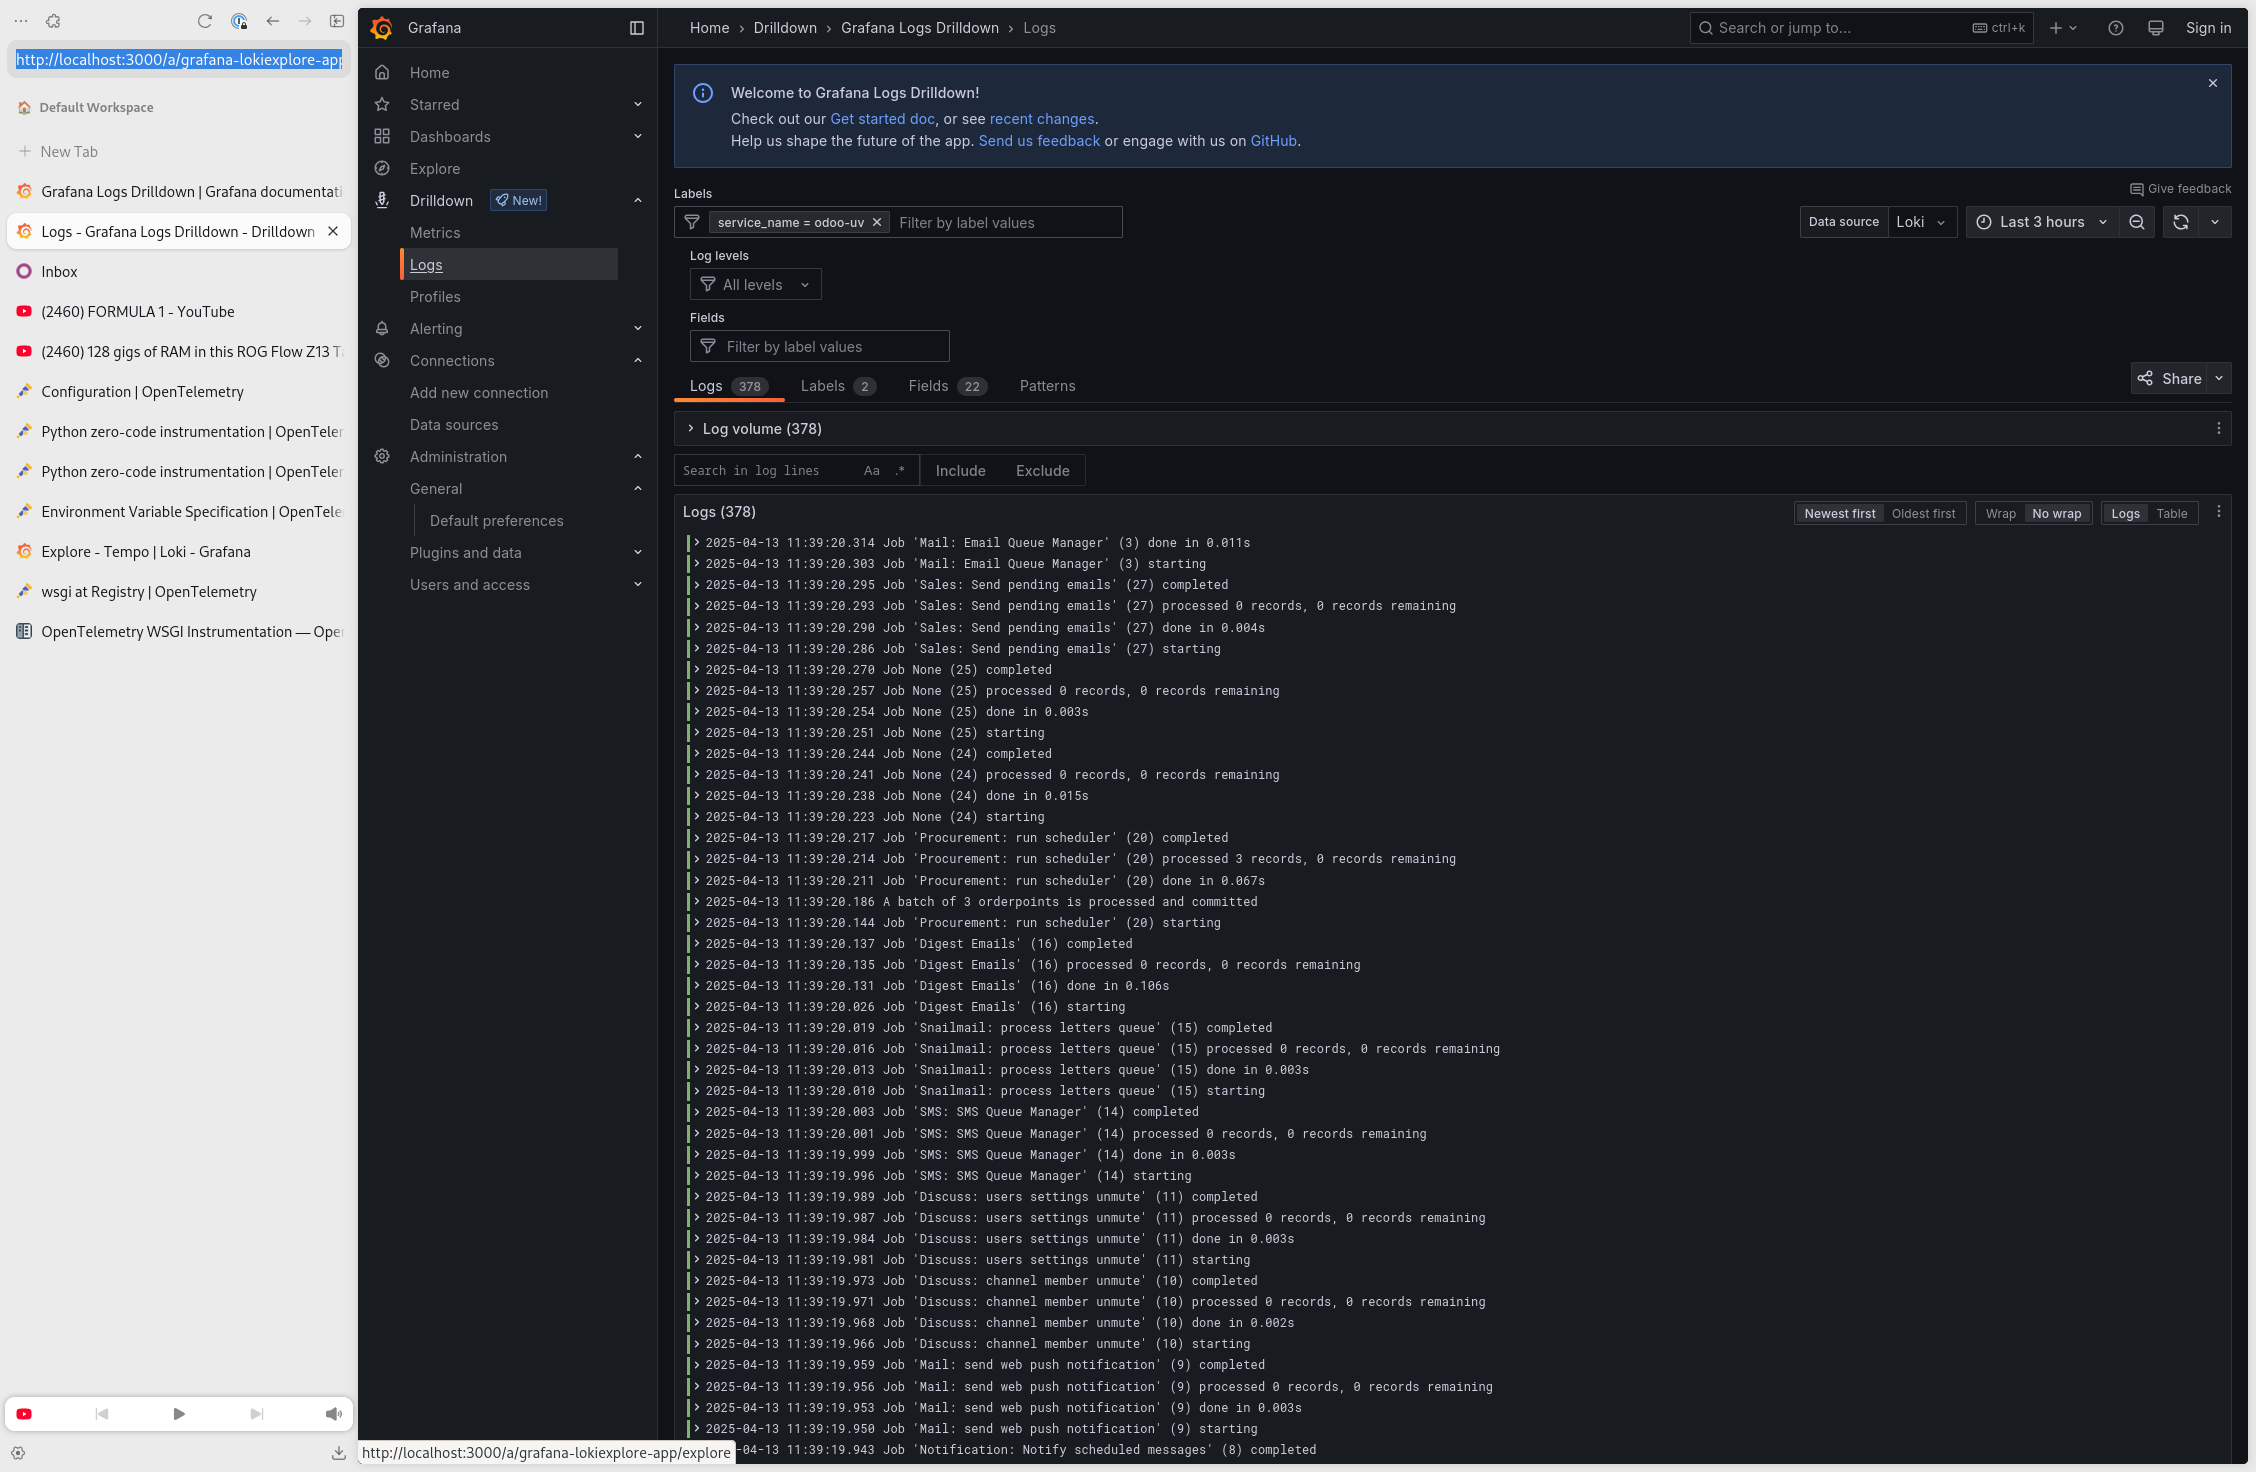Click the news feed monitor icon

pos(2156,28)
